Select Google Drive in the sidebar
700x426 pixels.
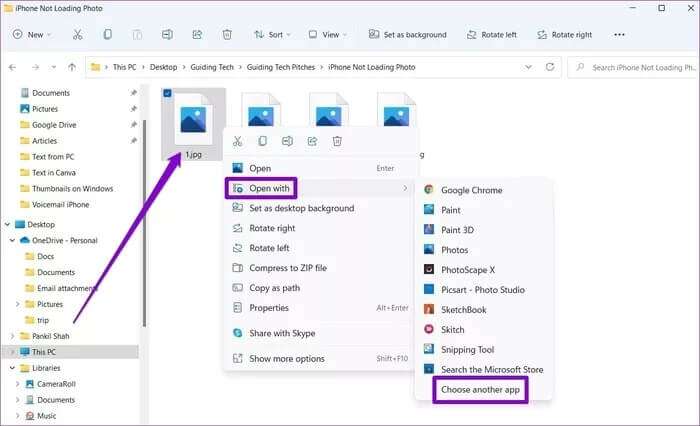(x=54, y=125)
